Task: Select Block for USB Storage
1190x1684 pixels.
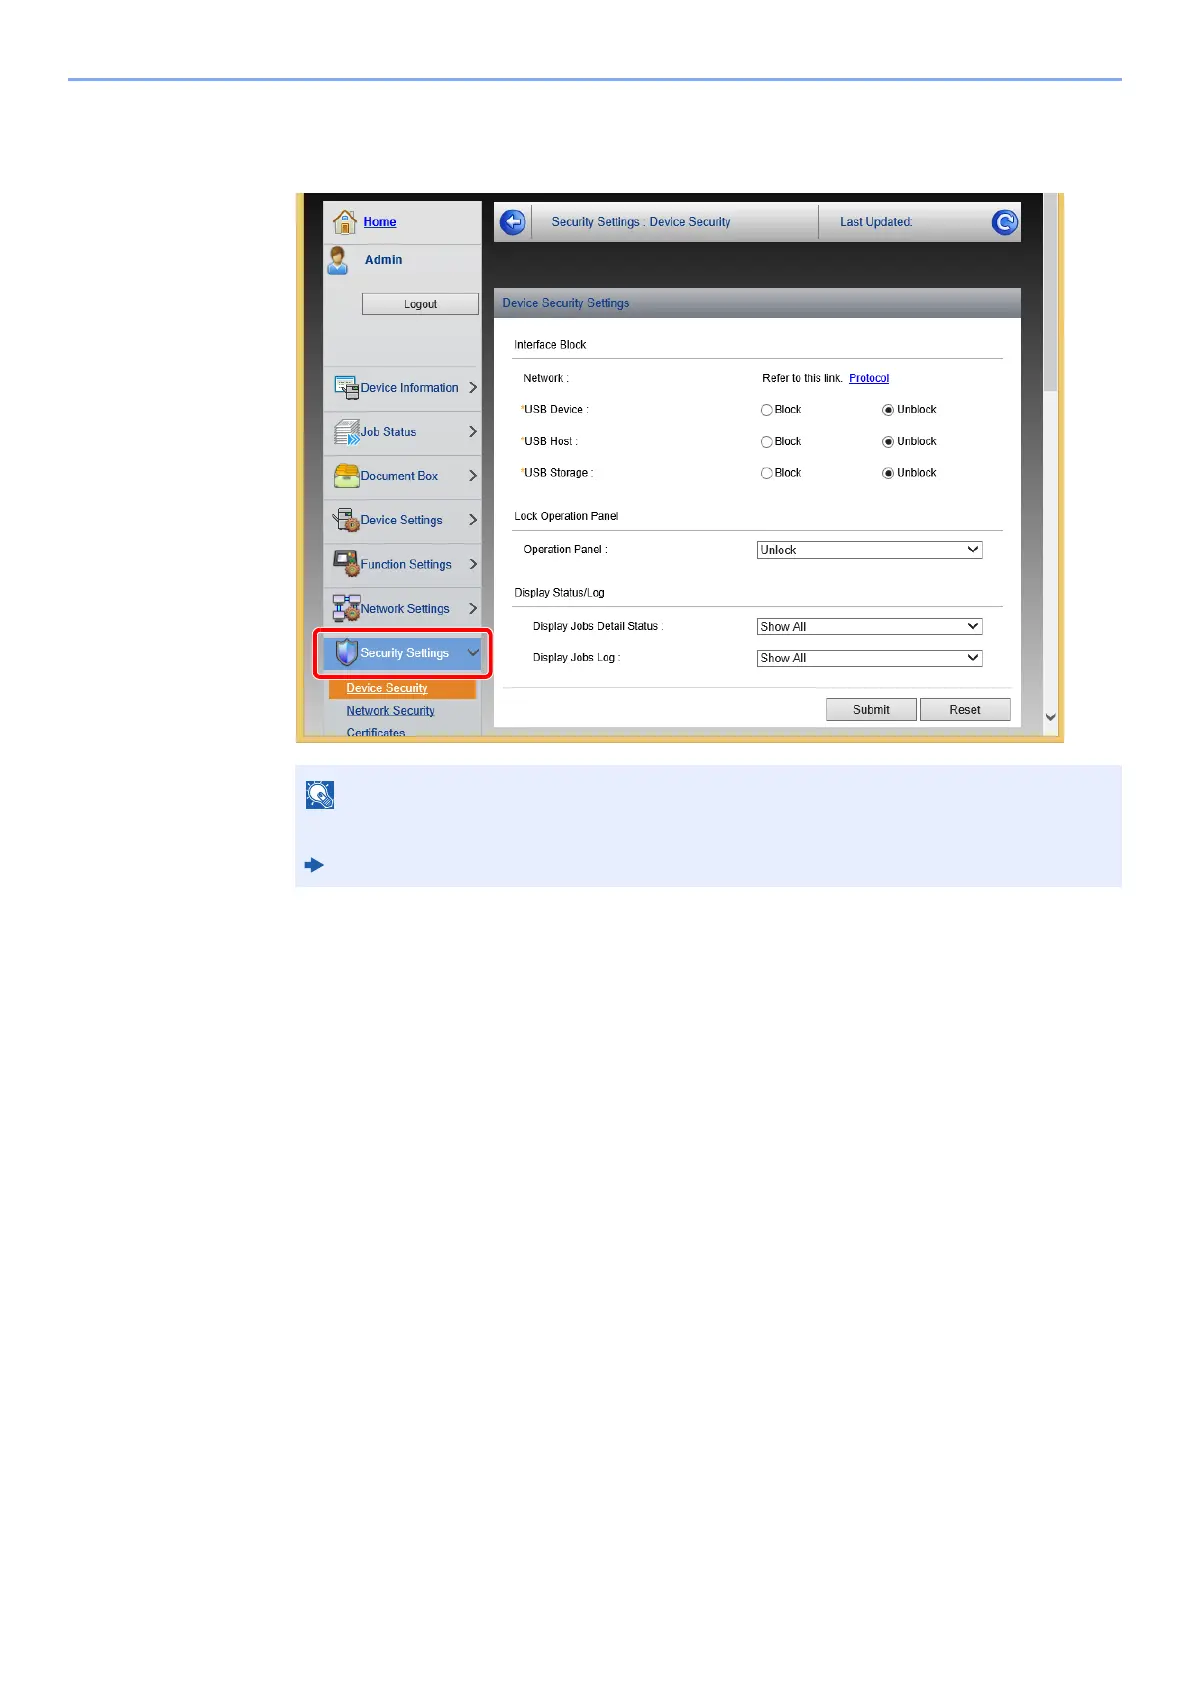Action: point(767,473)
